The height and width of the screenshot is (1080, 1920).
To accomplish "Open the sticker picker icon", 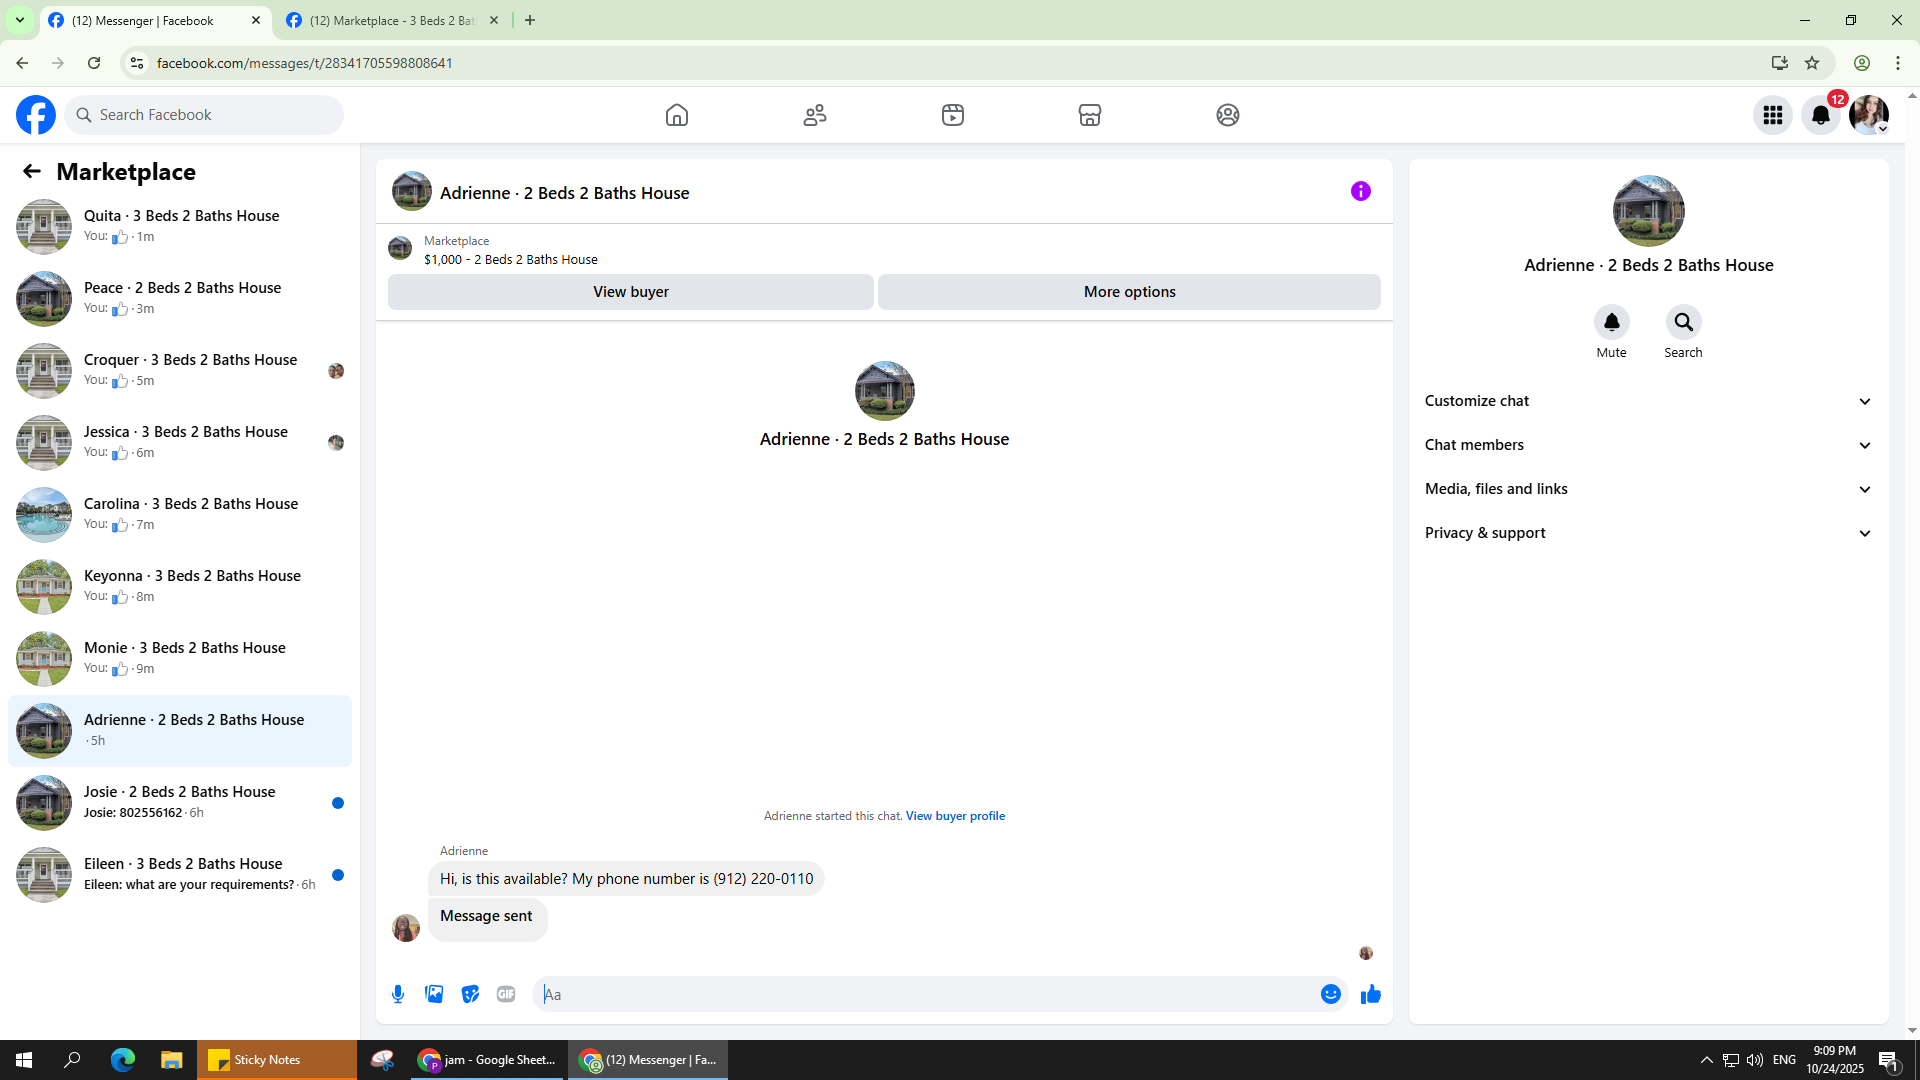I will tap(470, 994).
